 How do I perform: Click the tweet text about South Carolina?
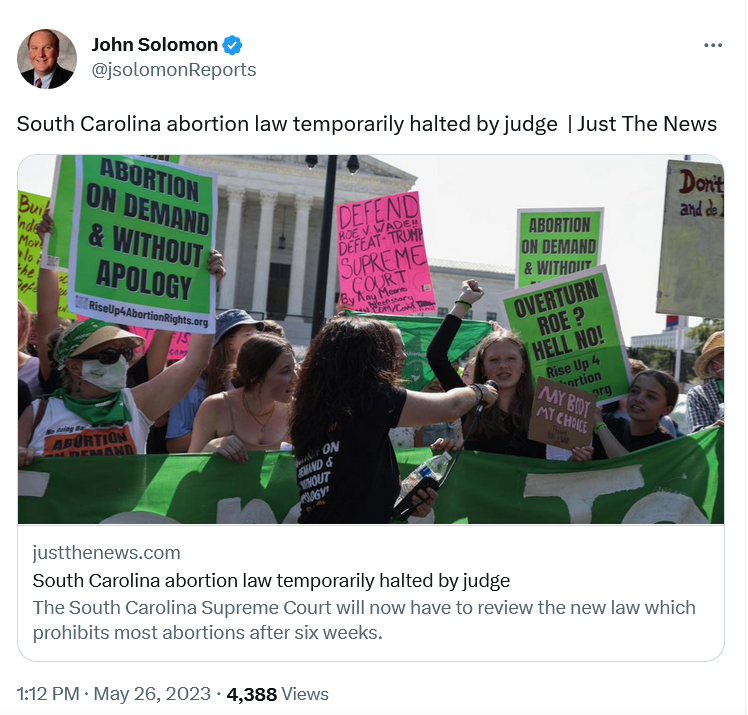[366, 124]
